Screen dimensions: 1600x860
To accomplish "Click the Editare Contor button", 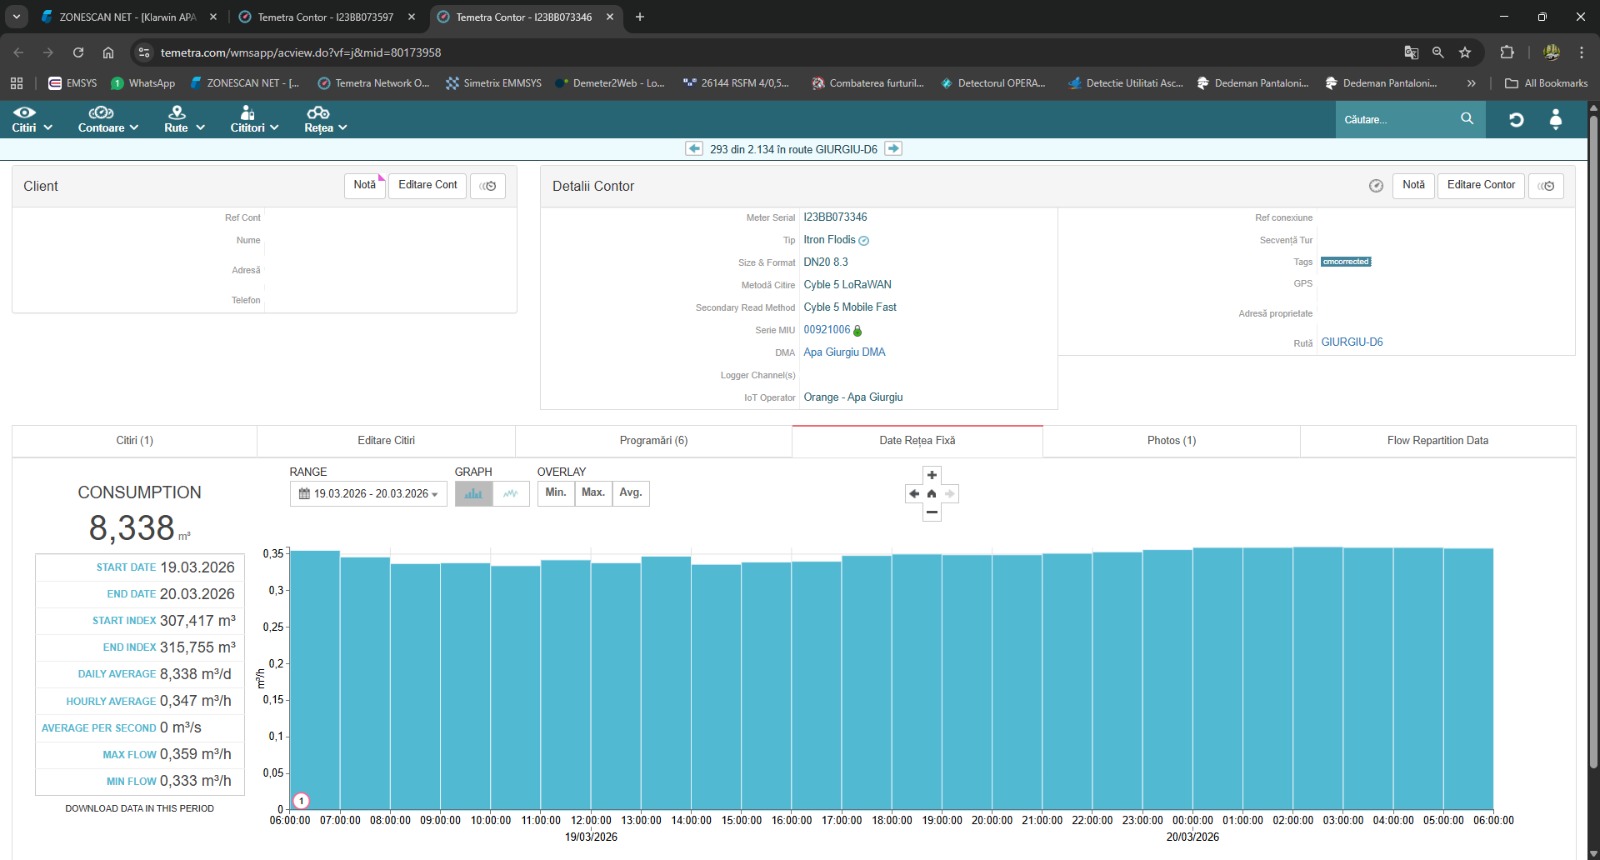I will [x=1480, y=185].
